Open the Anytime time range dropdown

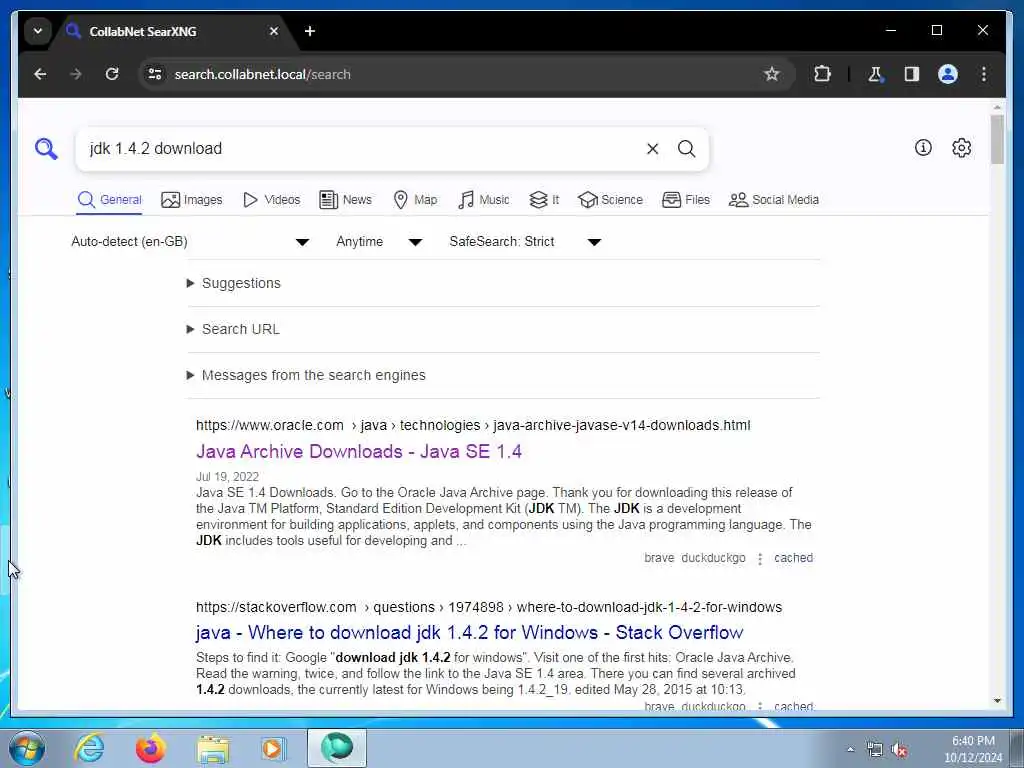pos(379,242)
